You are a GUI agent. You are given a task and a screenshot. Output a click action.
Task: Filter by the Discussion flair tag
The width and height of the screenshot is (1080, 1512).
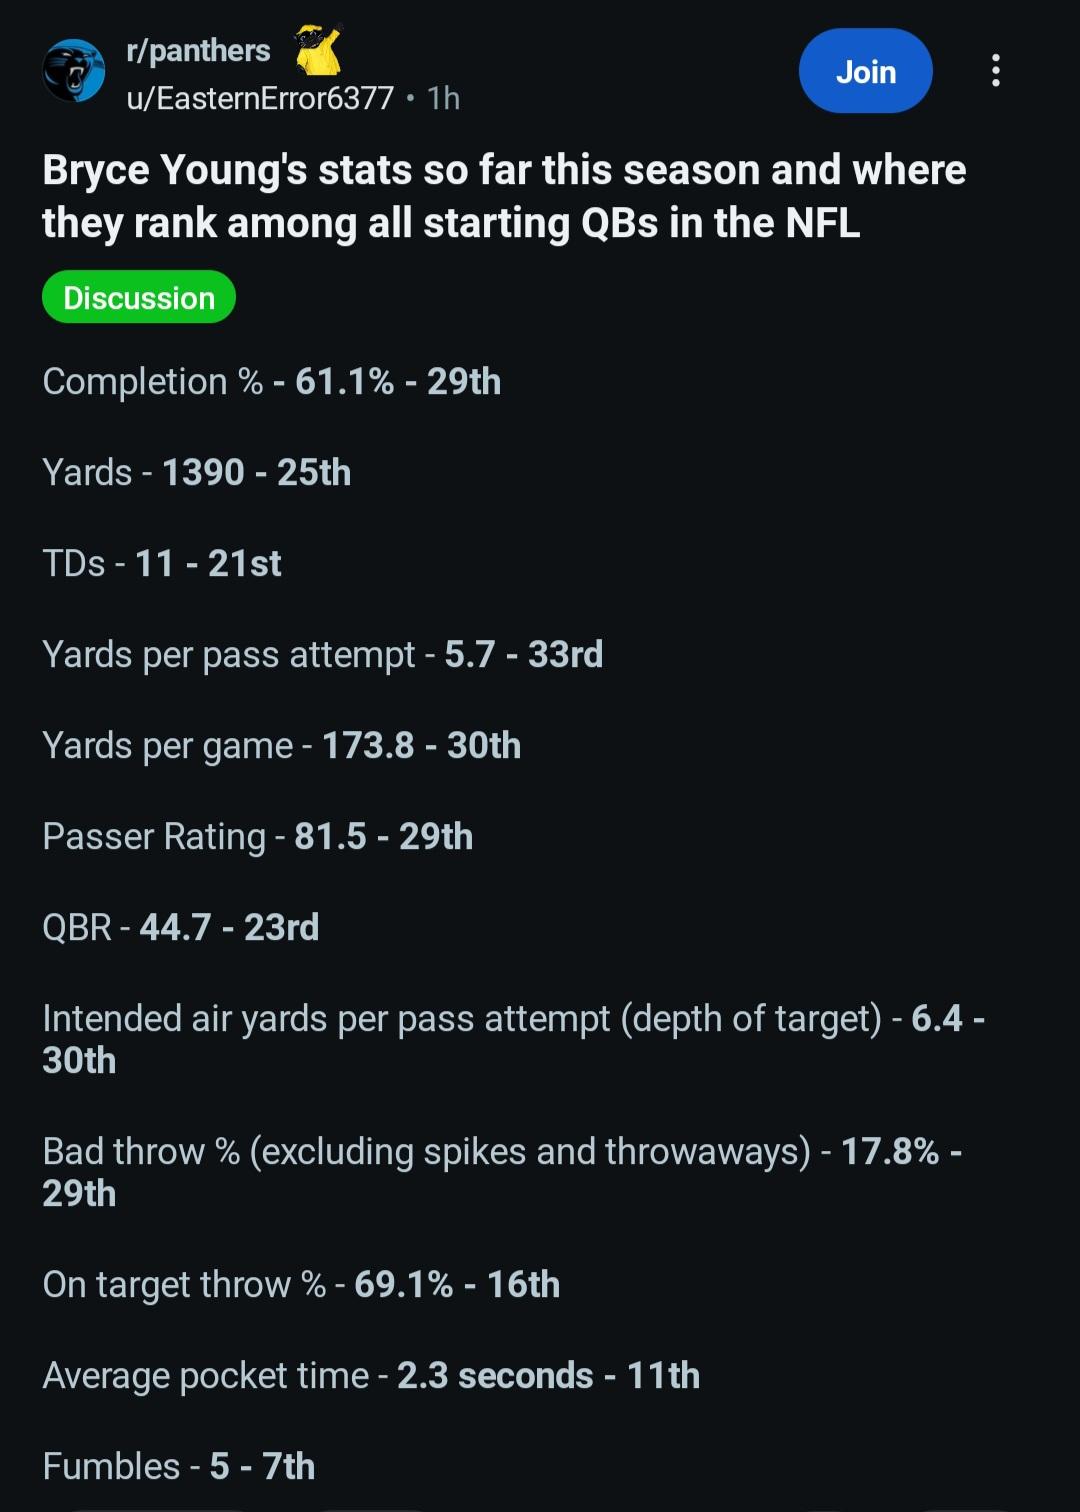click(139, 298)
